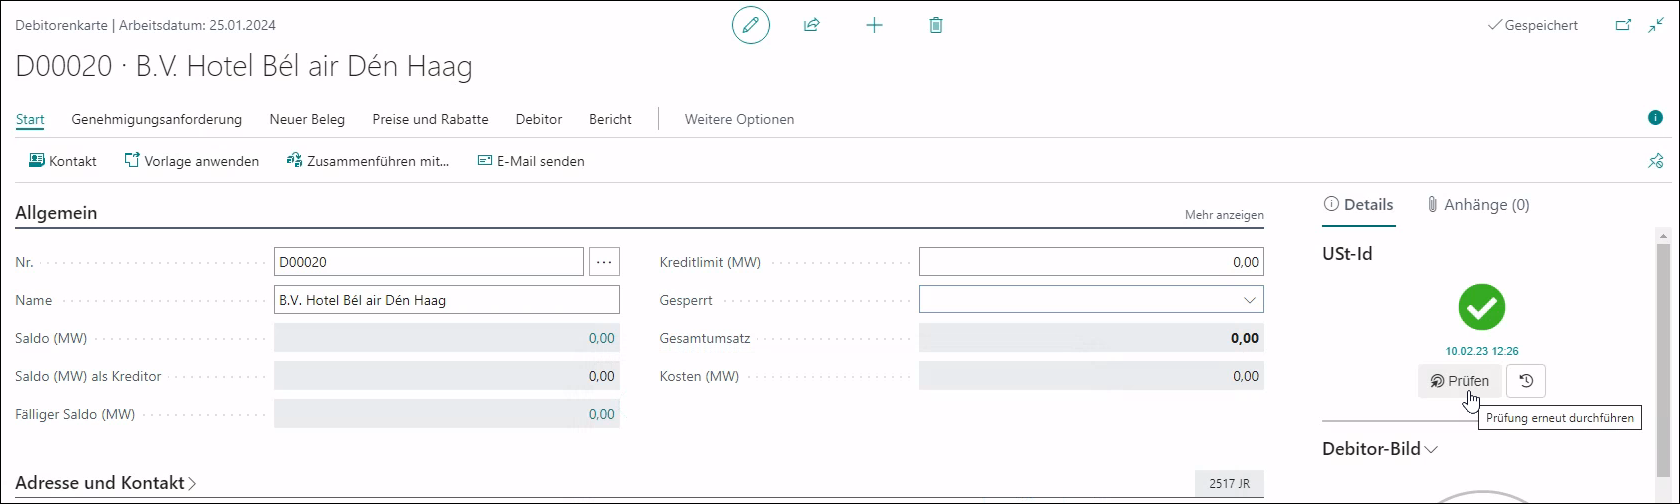Click the Mehr anzeigen link

pyautogui.click(x=1224, y=215)
